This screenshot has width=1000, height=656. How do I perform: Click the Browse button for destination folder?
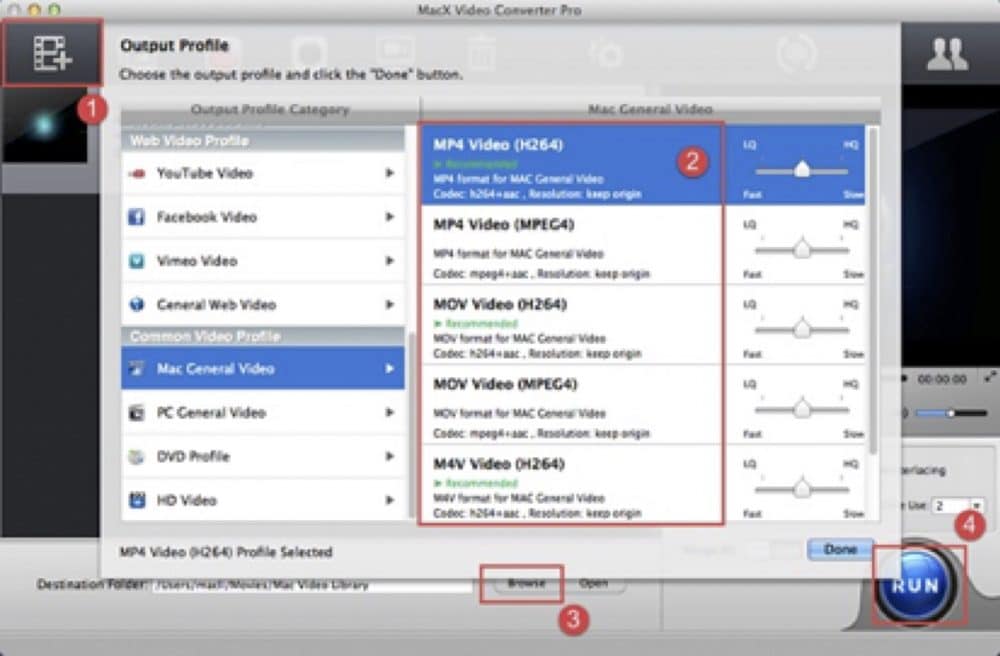click(526, 583)
